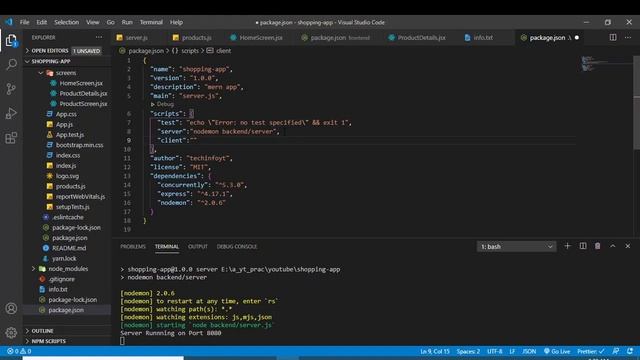Screen dimensions: 640x360
Task: Close the terminal panel
Action: tap(628, 246)
